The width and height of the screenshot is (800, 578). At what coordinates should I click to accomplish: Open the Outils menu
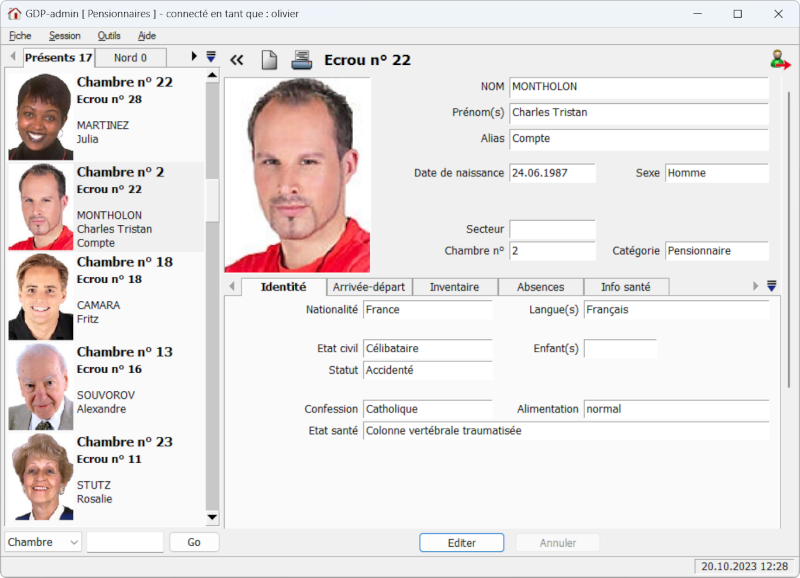coord(109,35)
